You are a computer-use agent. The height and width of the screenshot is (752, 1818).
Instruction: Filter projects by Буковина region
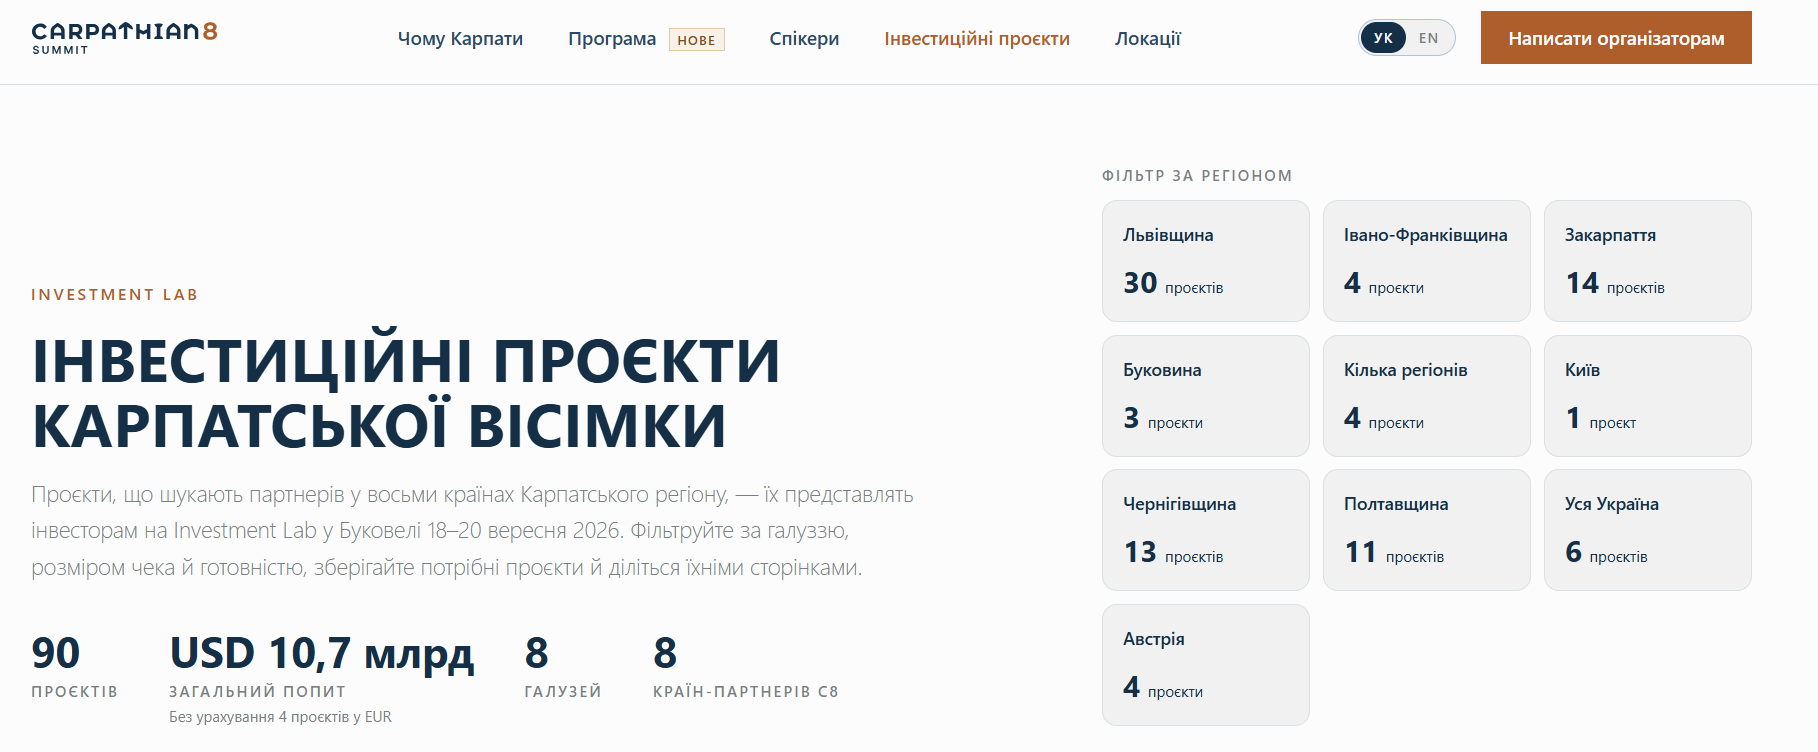click(x=1206, y=396)
